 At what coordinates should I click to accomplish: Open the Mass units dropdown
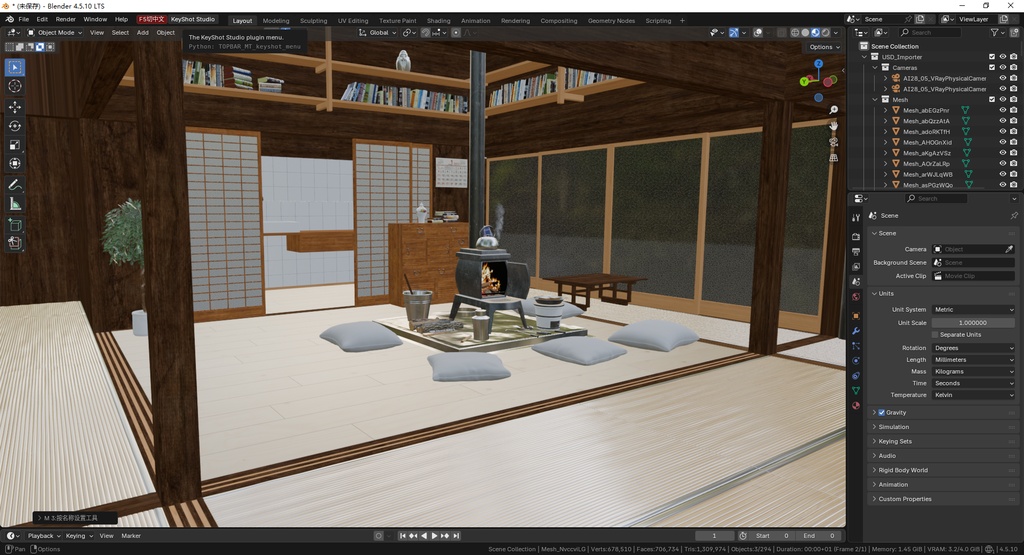point(973,372)
